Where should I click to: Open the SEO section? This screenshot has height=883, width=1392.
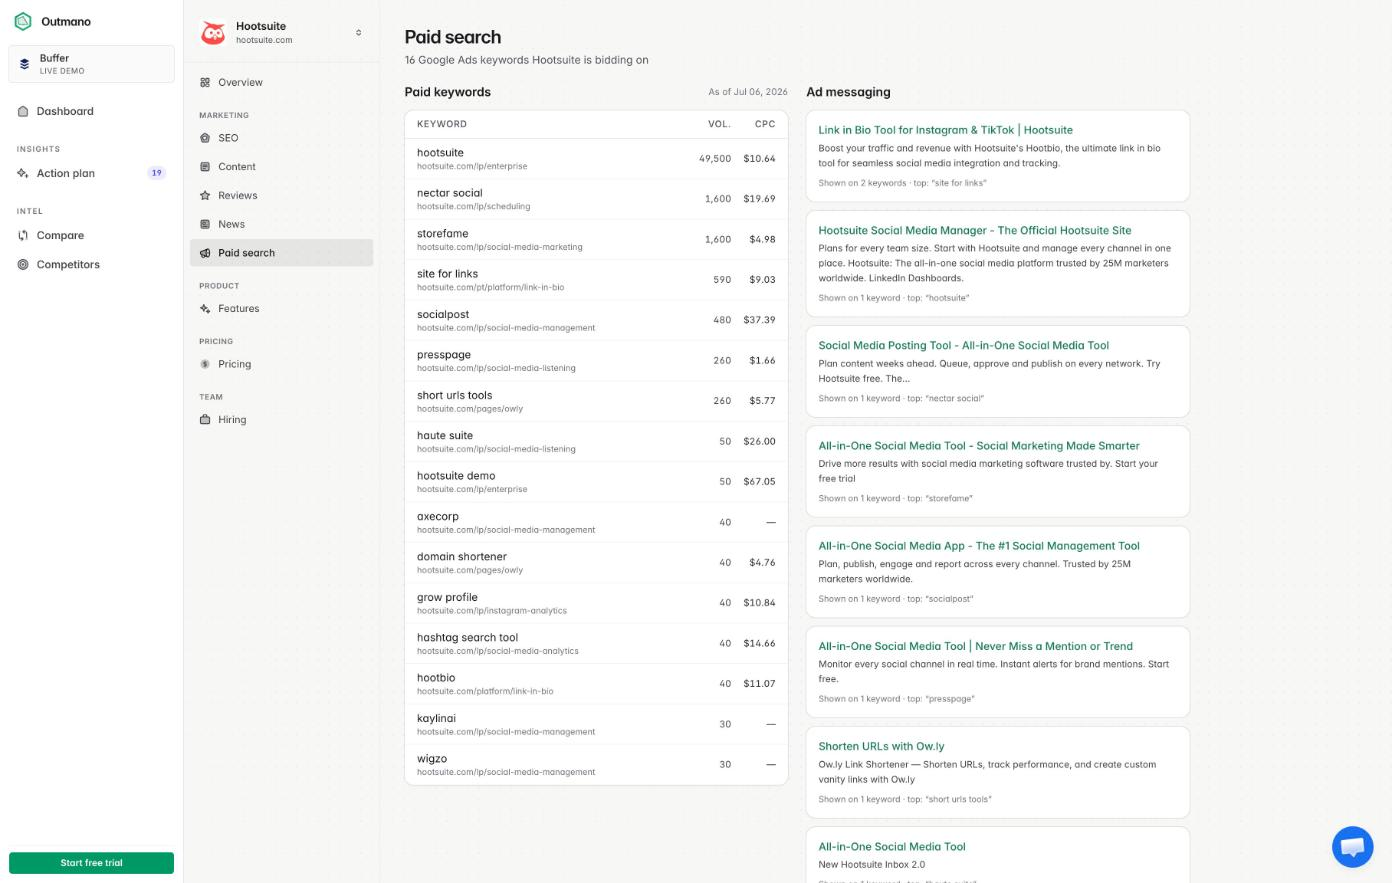click(281, 138)
